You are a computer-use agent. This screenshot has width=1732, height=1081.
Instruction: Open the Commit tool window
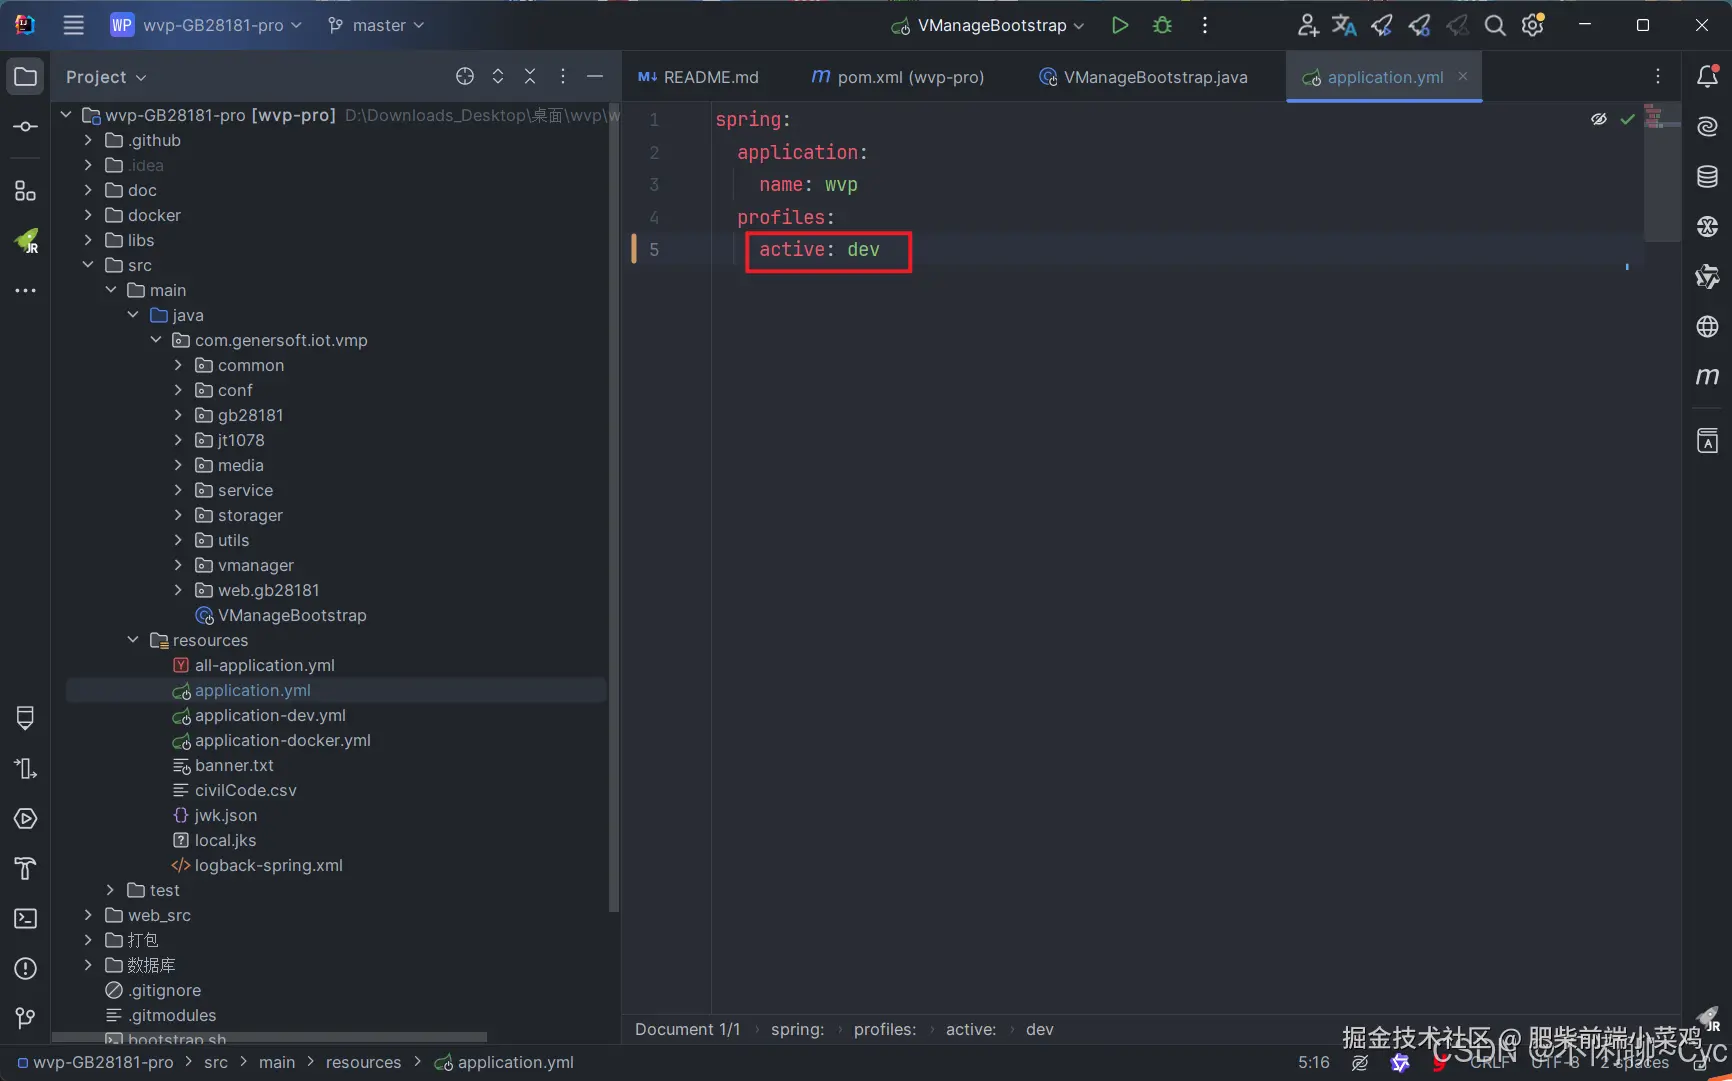pos(25,127)
